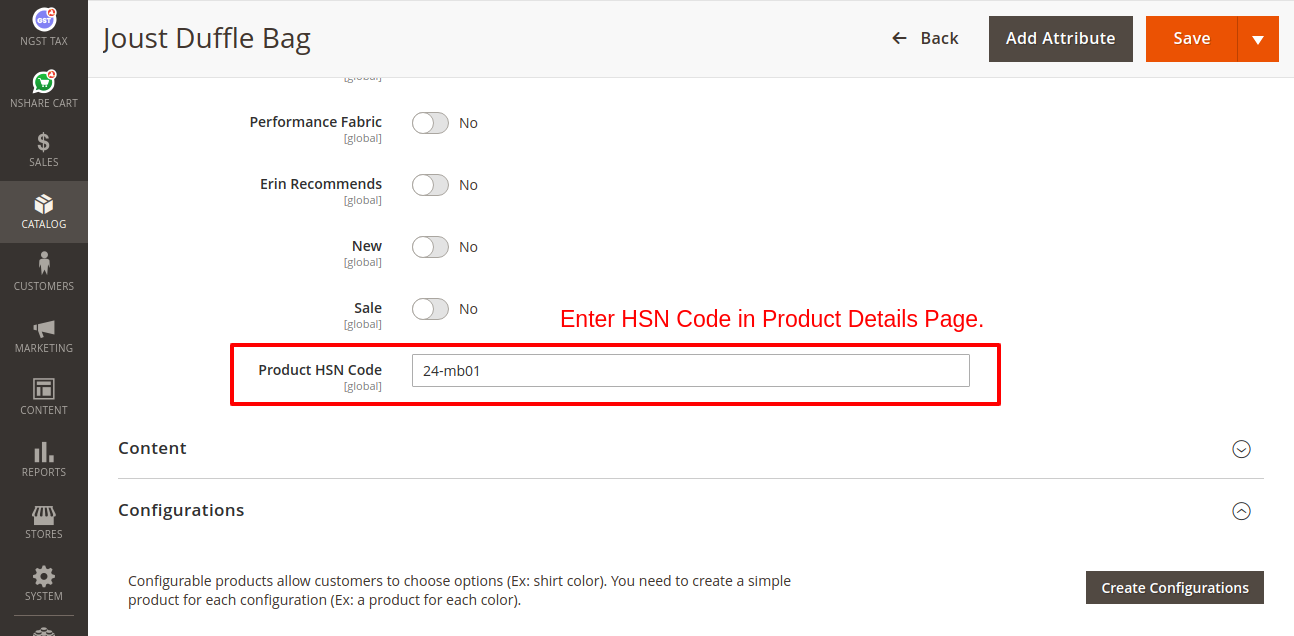The image size is (1294, 636).
Task: Click the Add Attribute button
Action: click(x=1060, y=39)
